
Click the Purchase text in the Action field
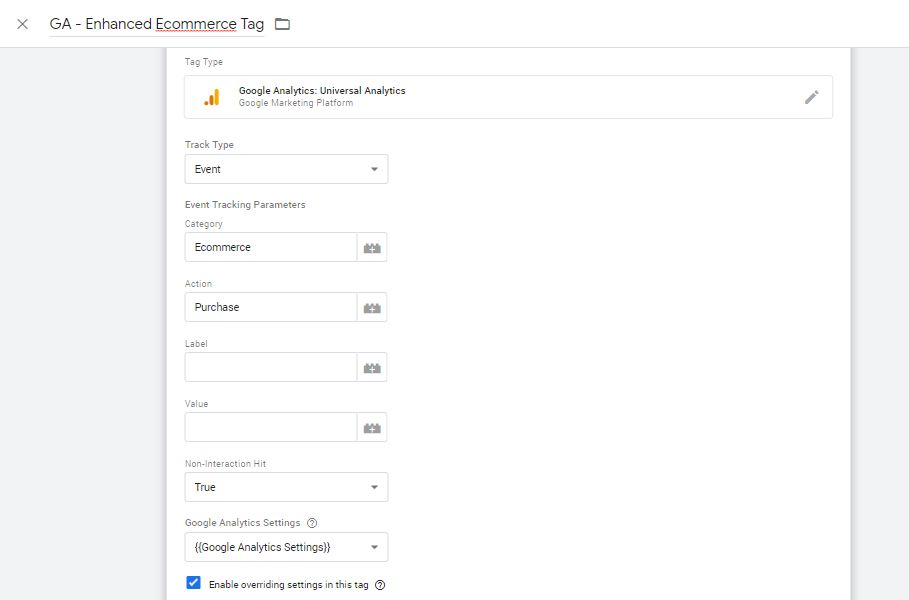[x=216, y=307]
